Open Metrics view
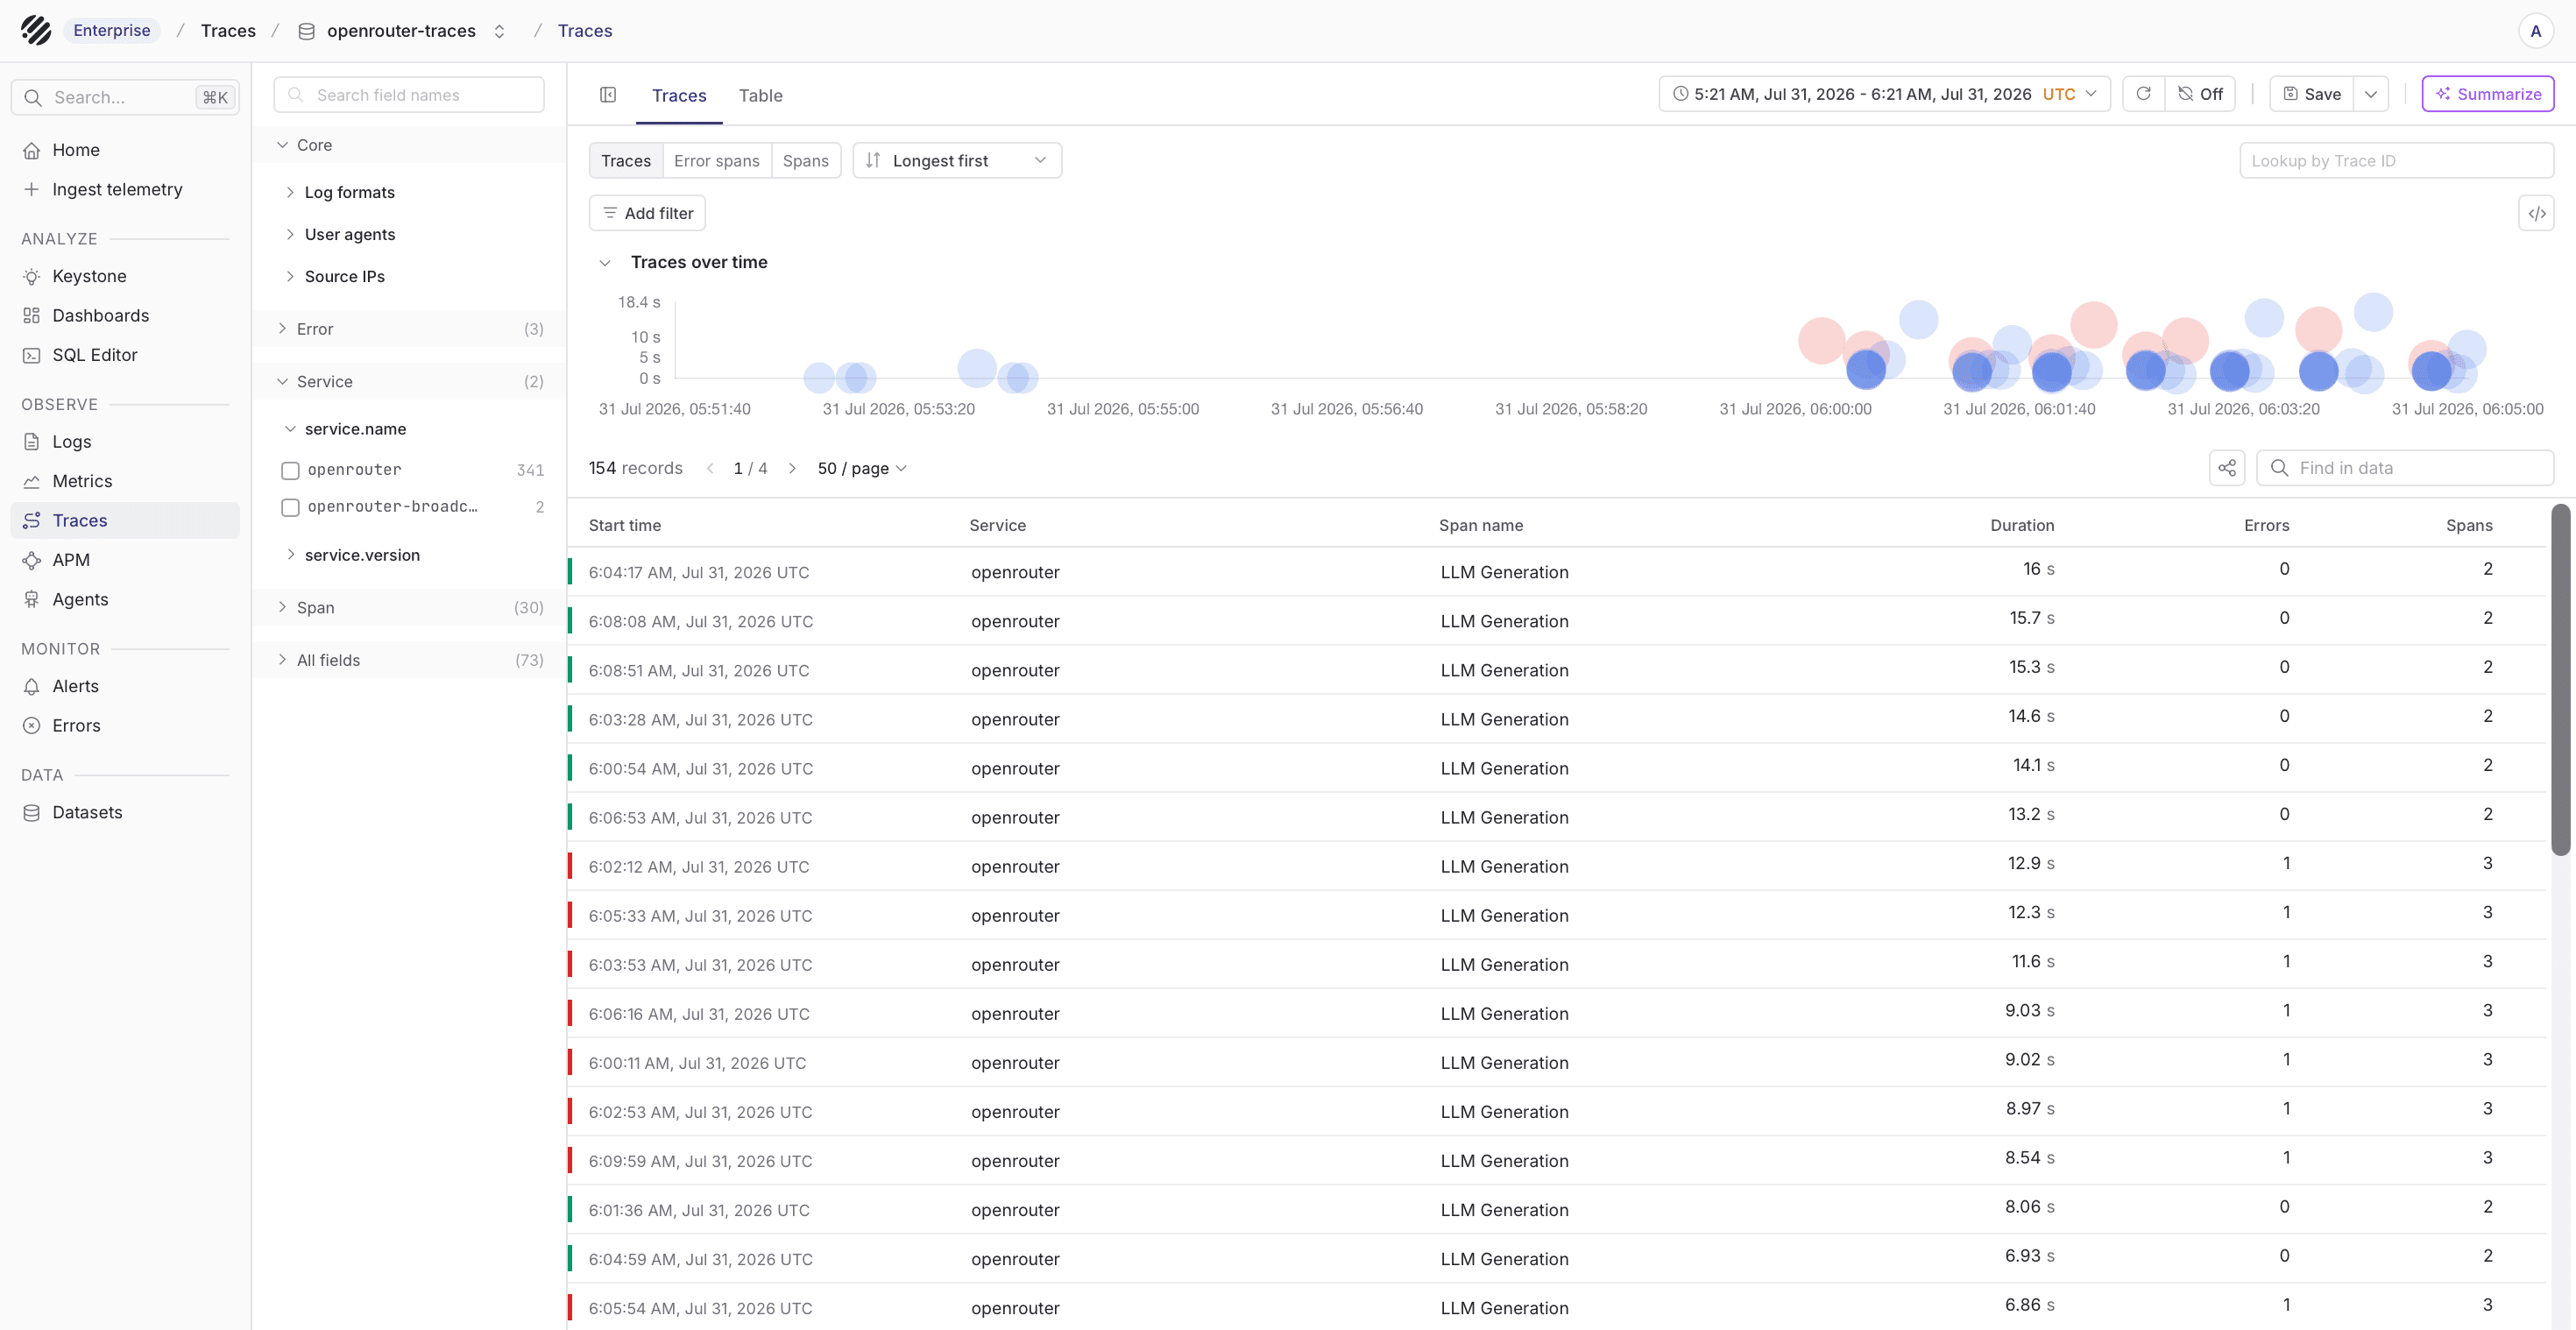This screenshot has height=1330, width=2576. coord(125,481)
